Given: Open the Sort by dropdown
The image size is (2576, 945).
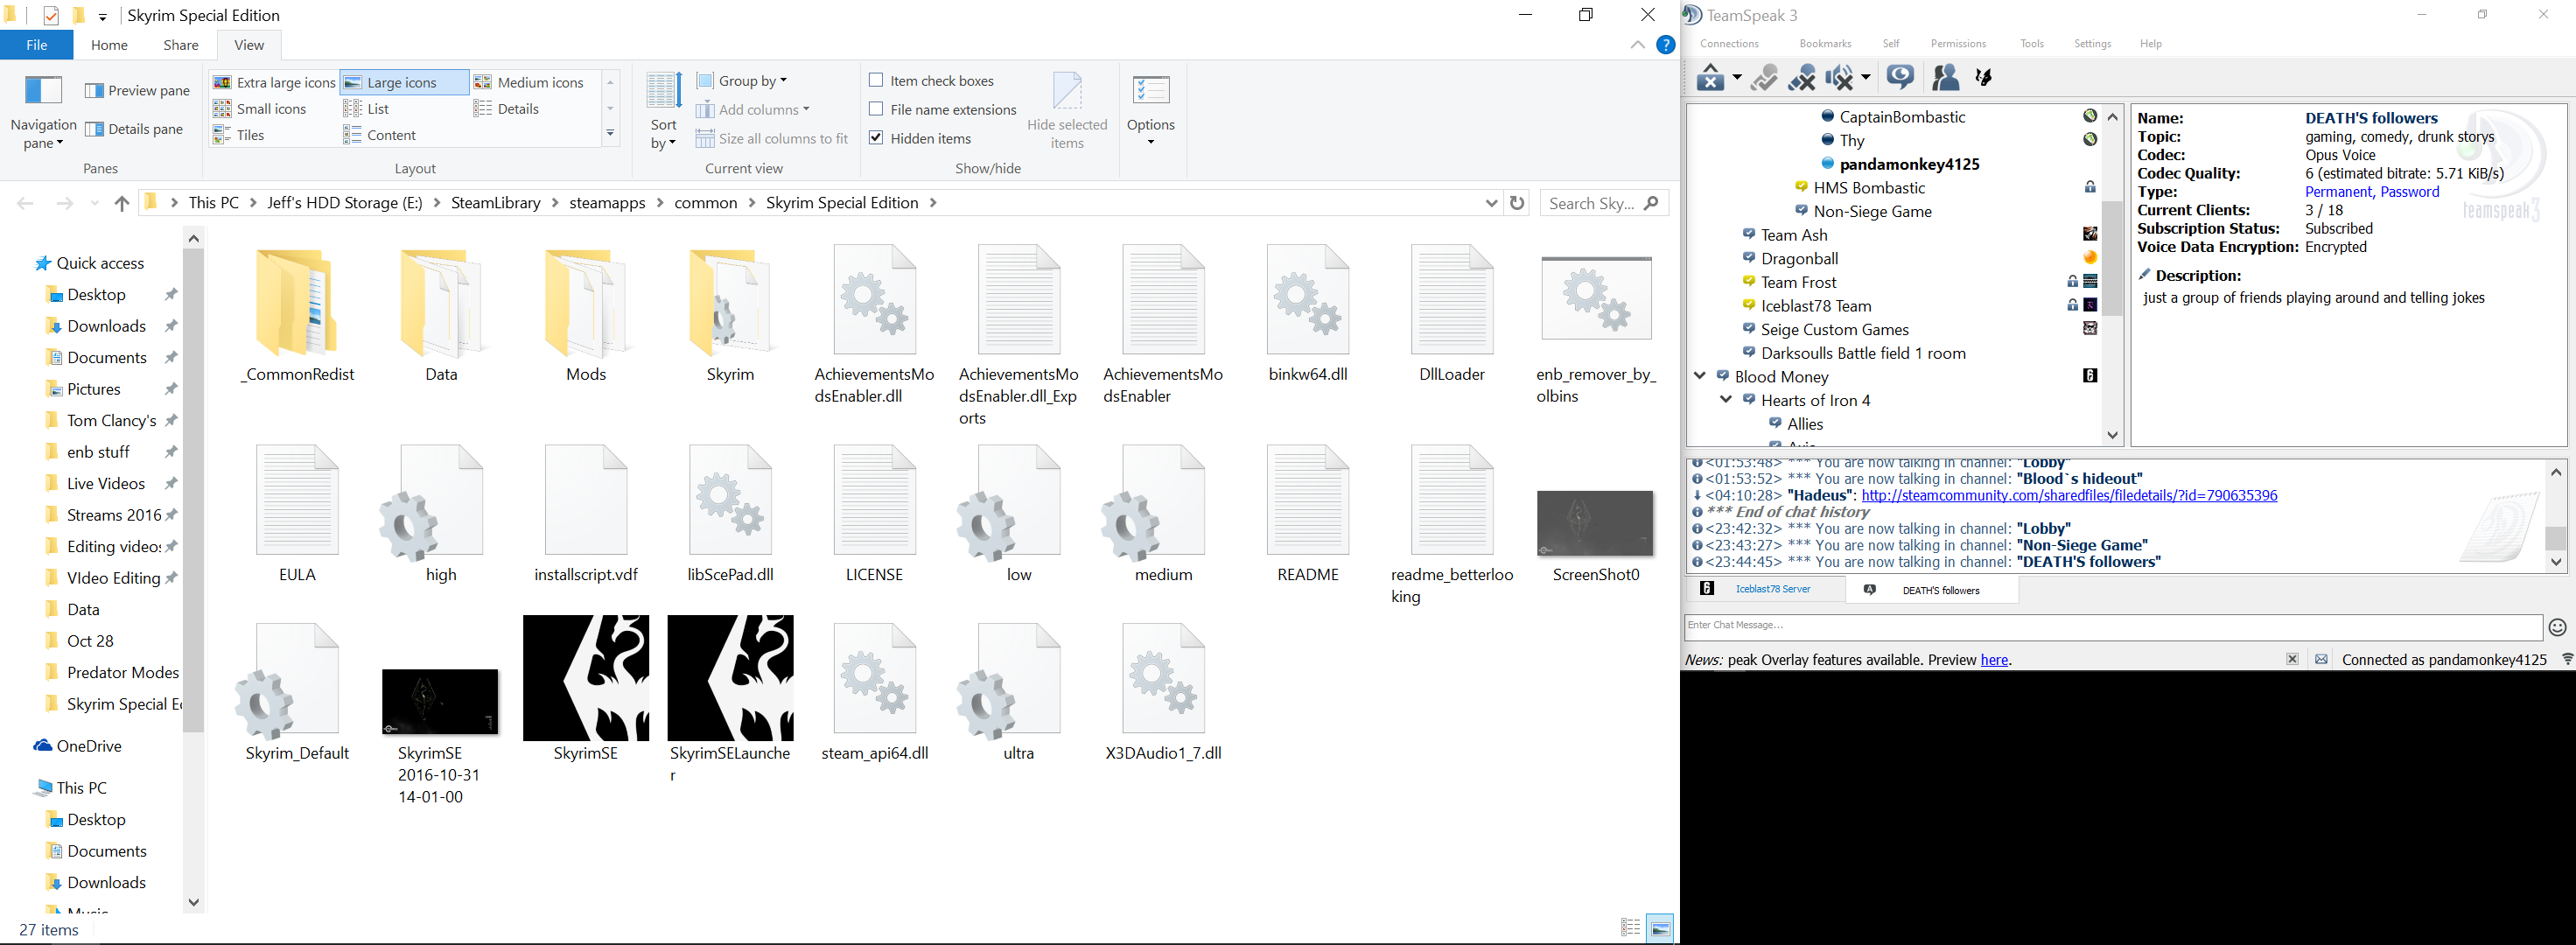Looking at the screenshot, I should click(x=663, y=110).
